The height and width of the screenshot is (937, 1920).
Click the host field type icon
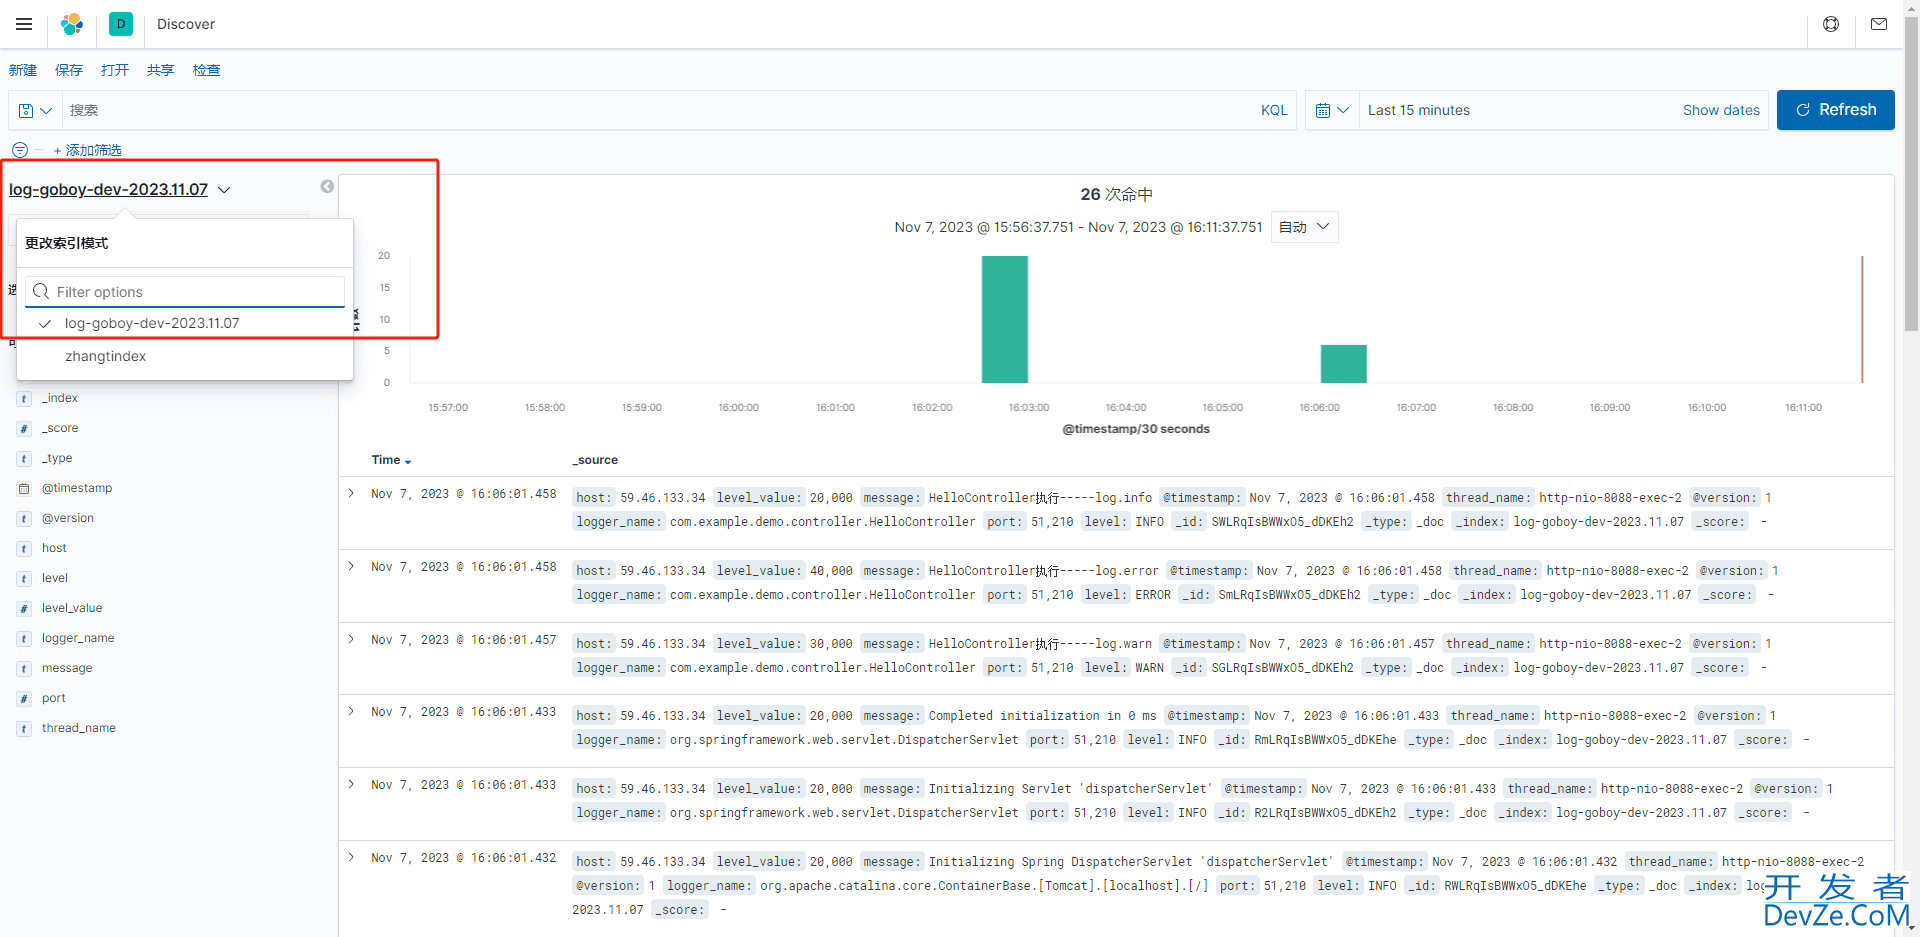[24, 549]
